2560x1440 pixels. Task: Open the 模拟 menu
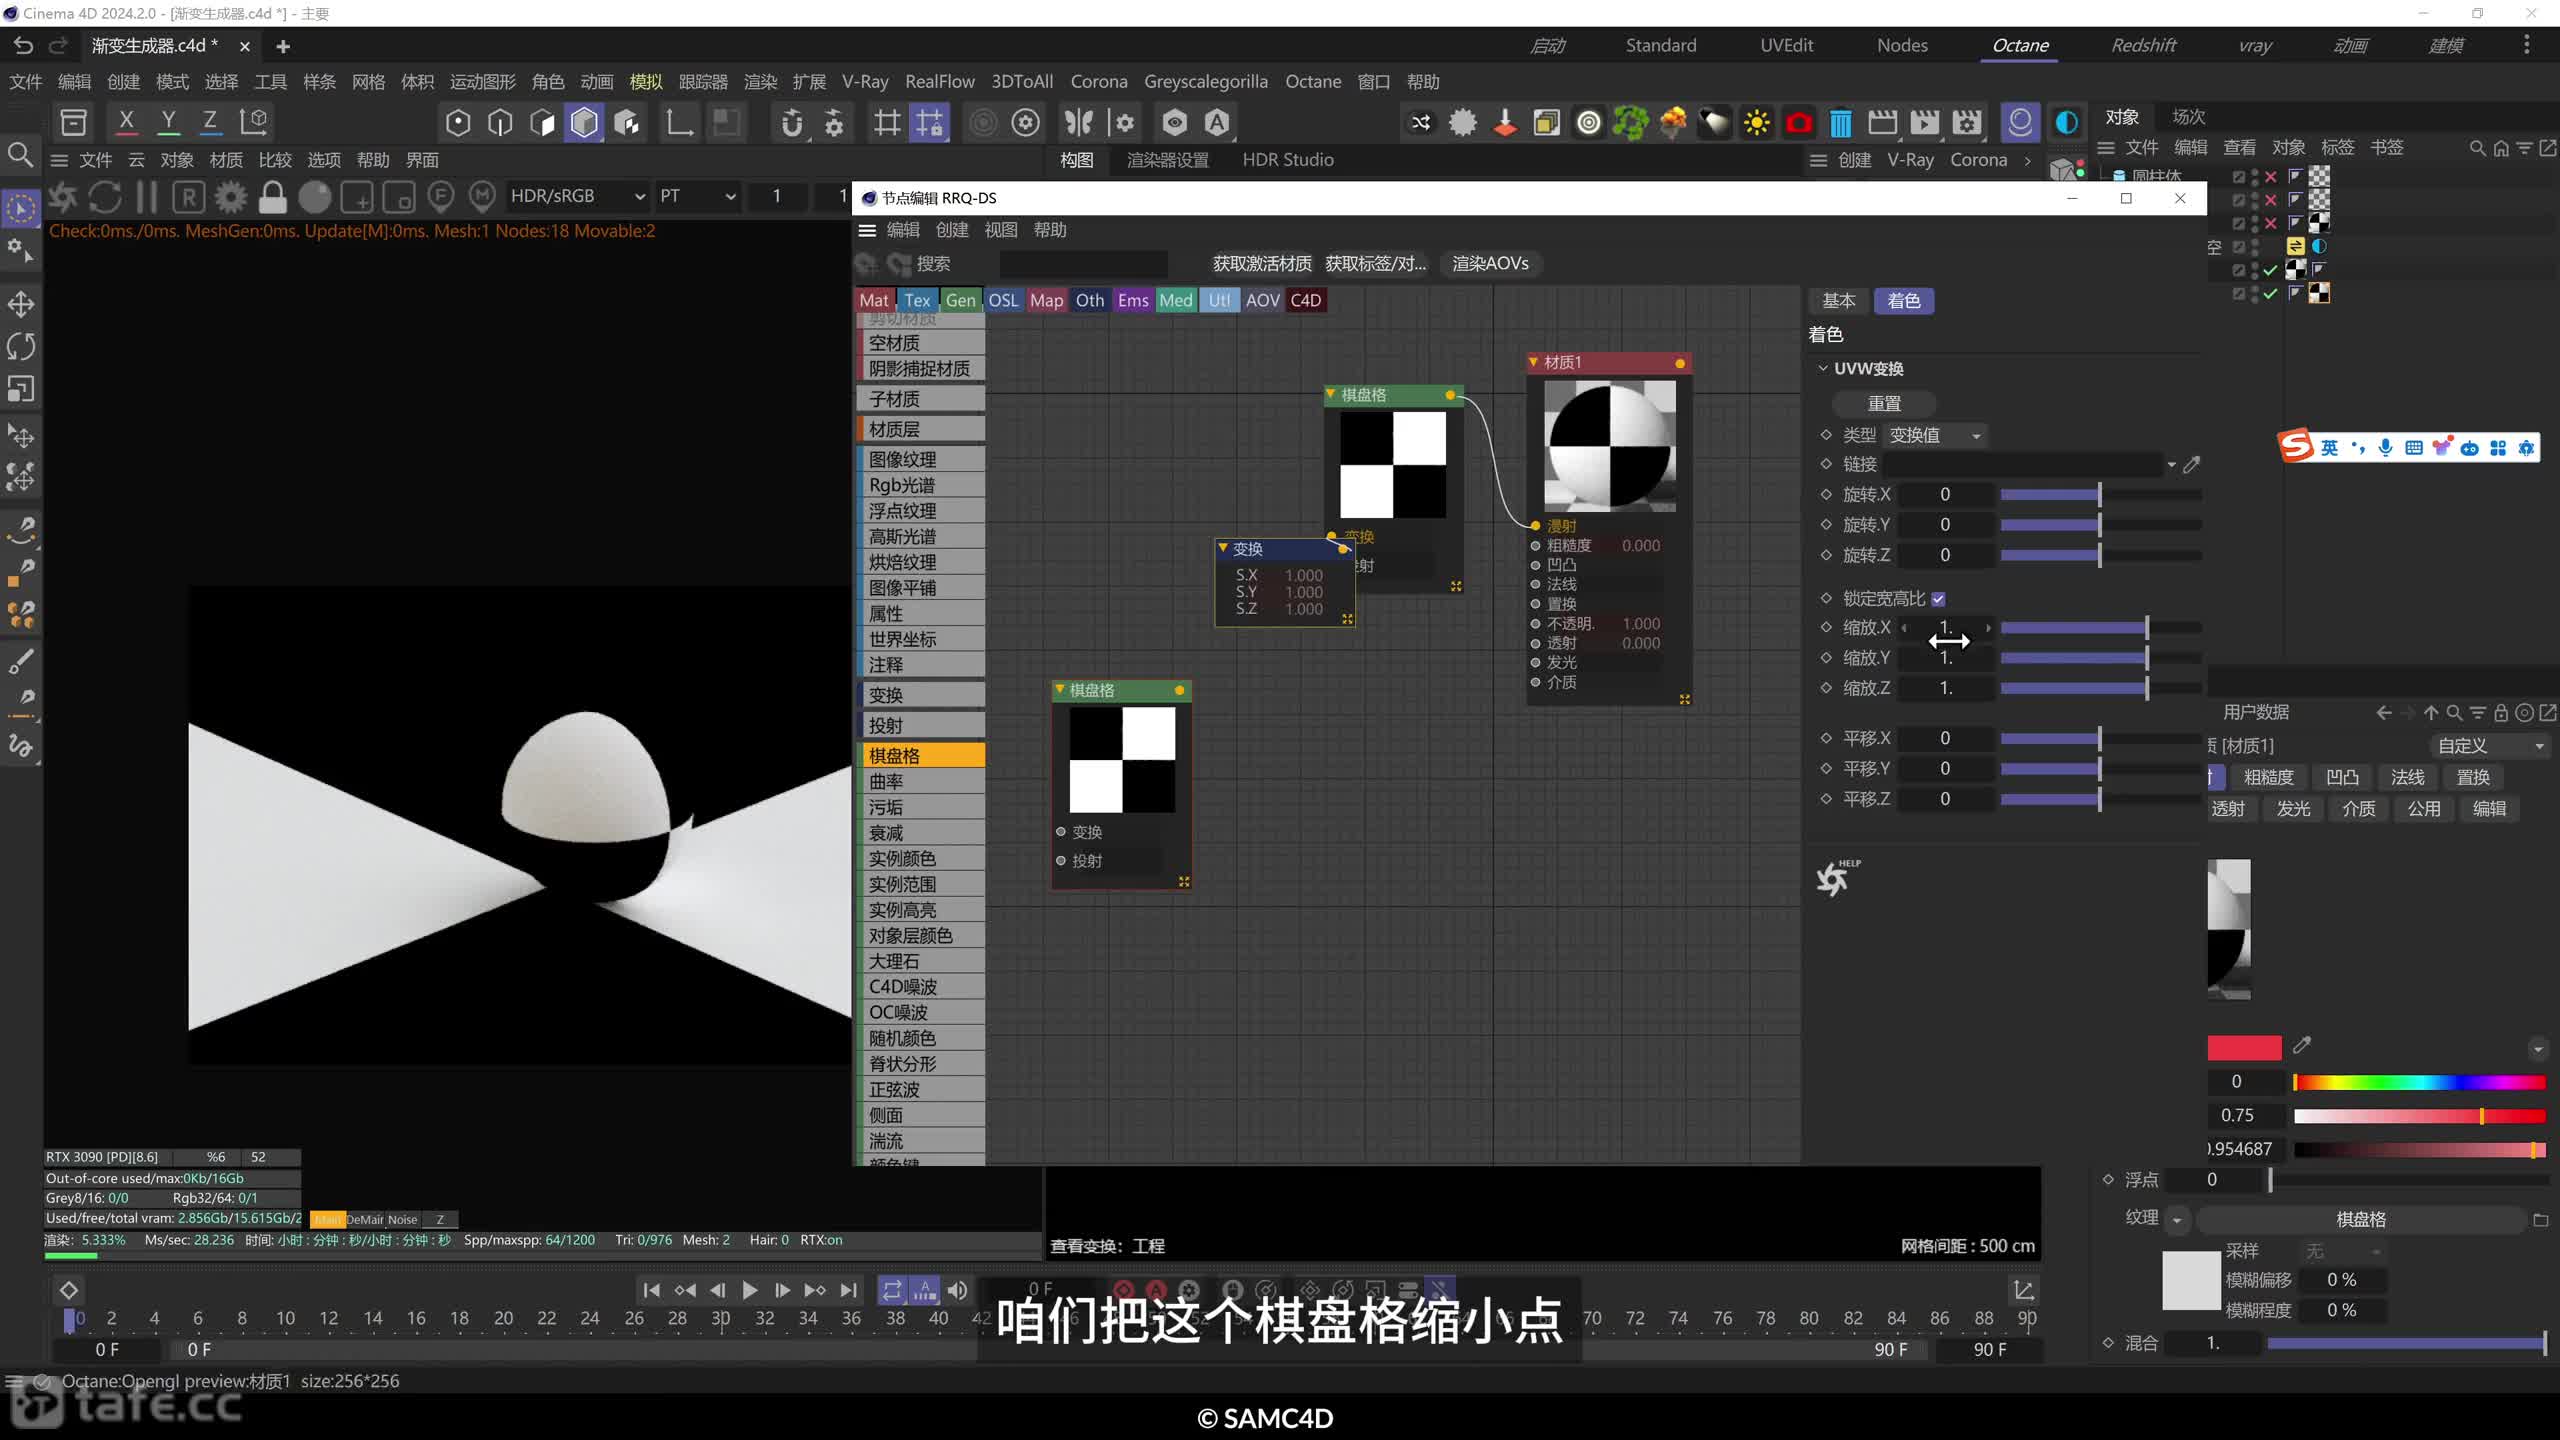tap(646, 82)
